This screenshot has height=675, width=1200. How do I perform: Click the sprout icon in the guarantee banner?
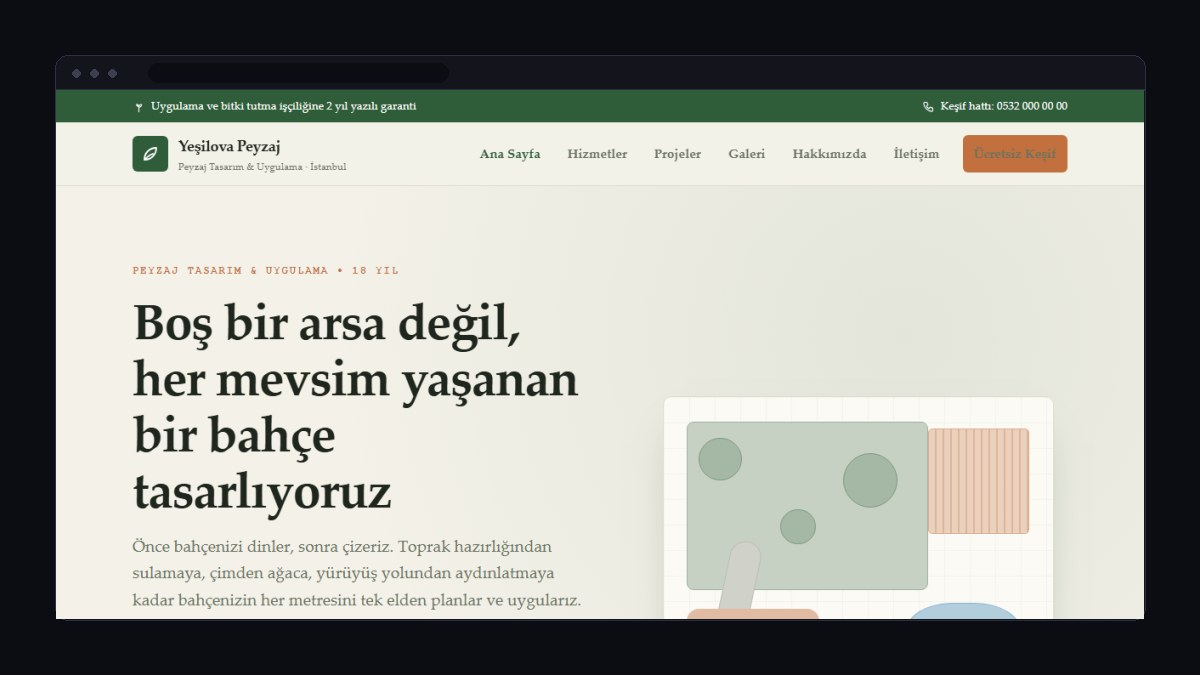(138, 106)
